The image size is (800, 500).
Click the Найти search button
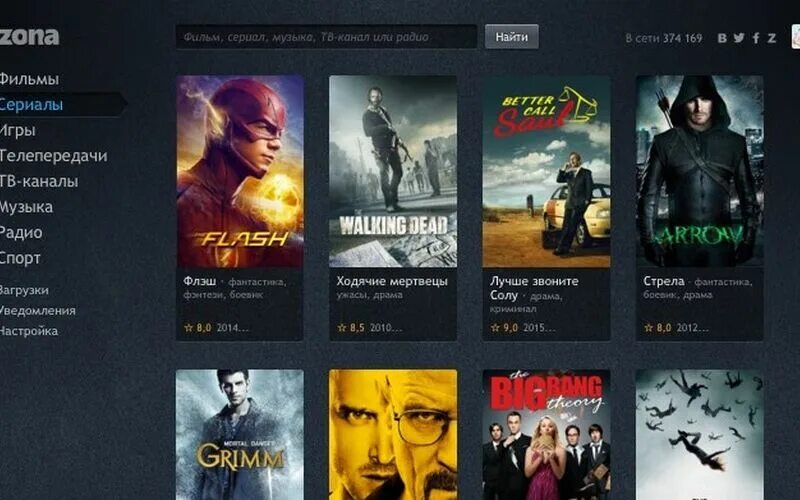[x=511, y=37]
